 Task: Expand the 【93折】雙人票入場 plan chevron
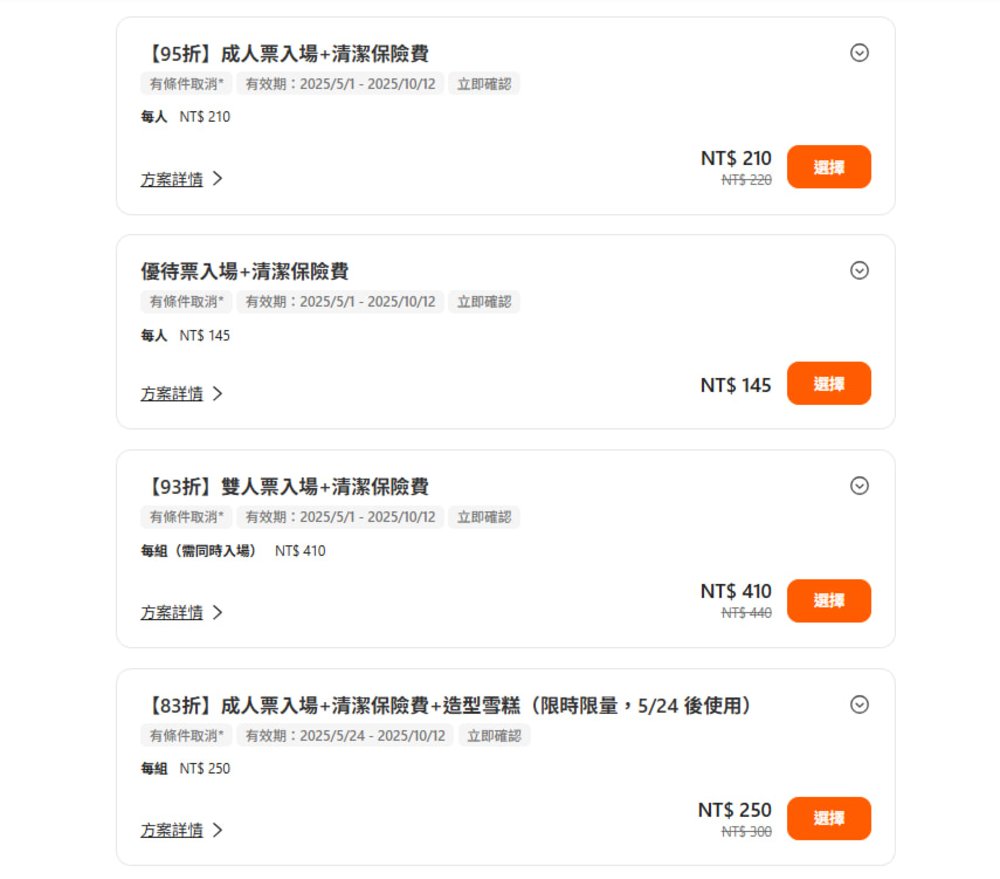859,486
